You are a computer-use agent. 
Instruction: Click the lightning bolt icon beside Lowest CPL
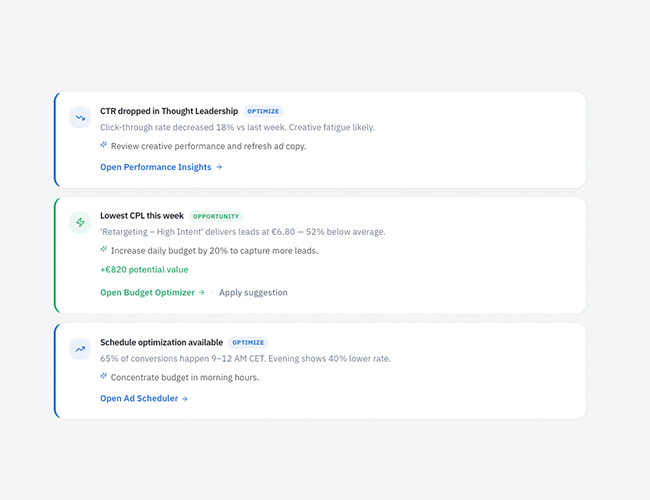click(x=80, y=222)
